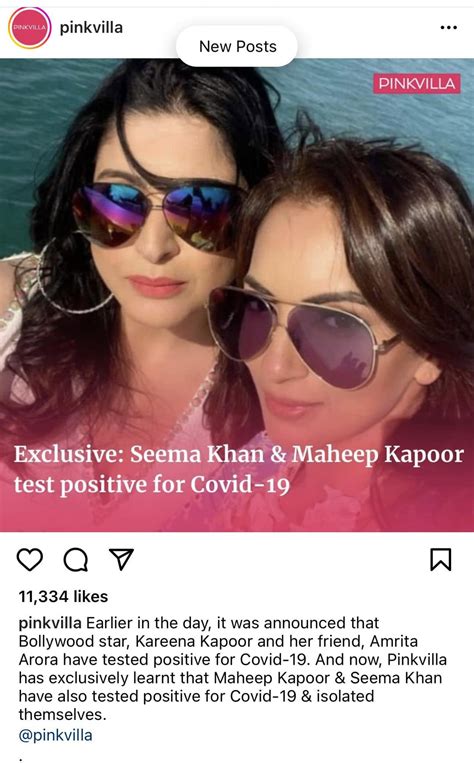Click 'Amrita' at the end of the caption's second line
474x763 pixels.
tap(394, 641)
